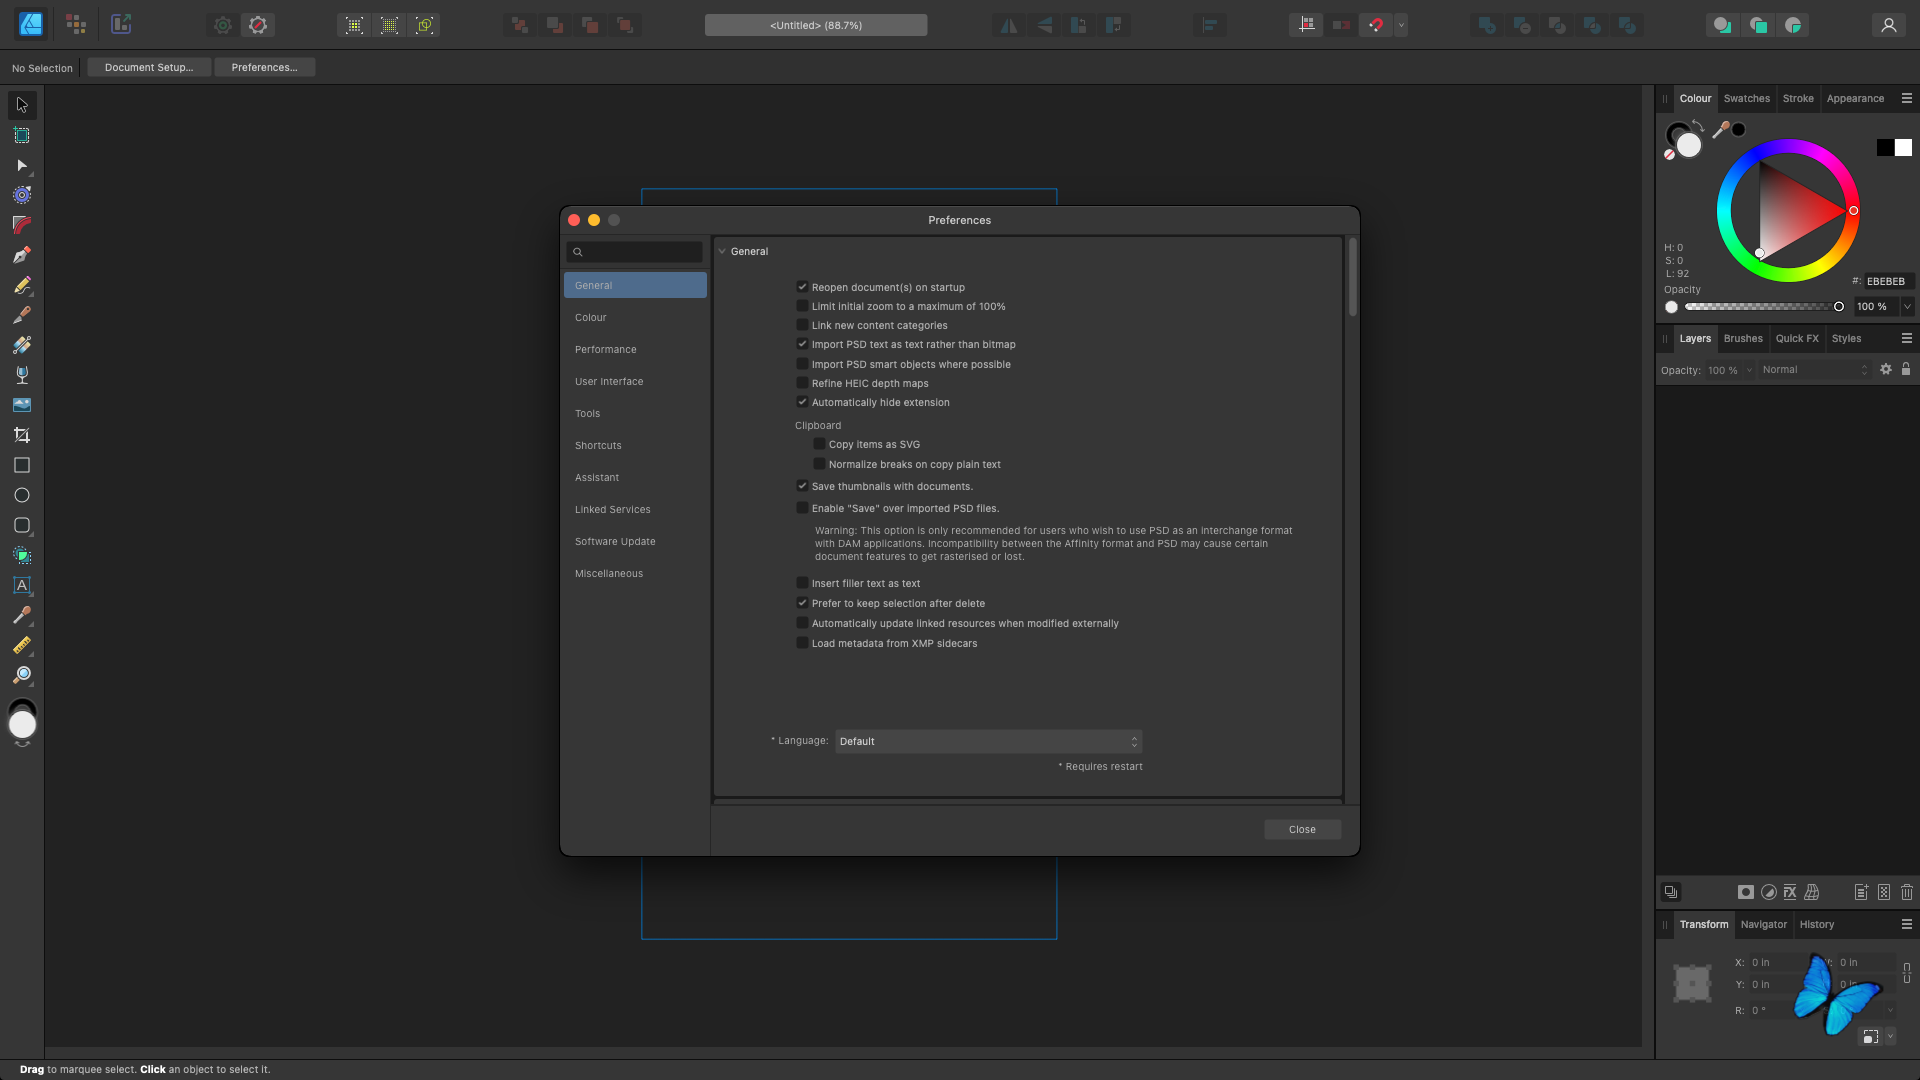Select the Pencil tool

(x=22, y=285)
